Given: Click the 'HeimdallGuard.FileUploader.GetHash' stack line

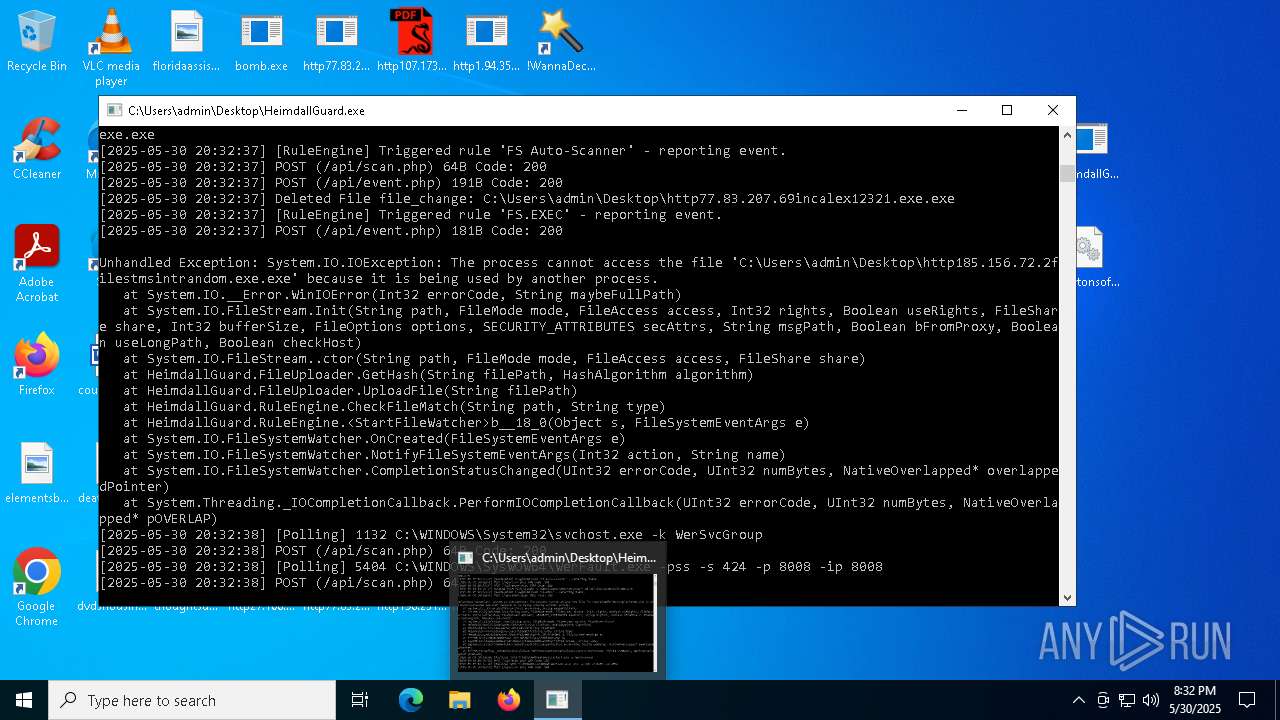Looking at the screenshot, I should point(438,375).
